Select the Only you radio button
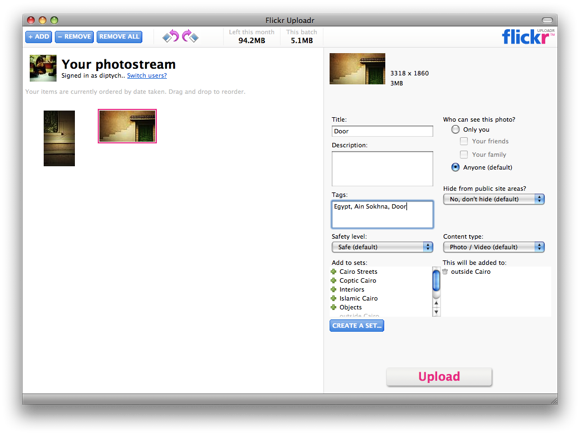Screen dimensions: 580x435 [455, 129]
